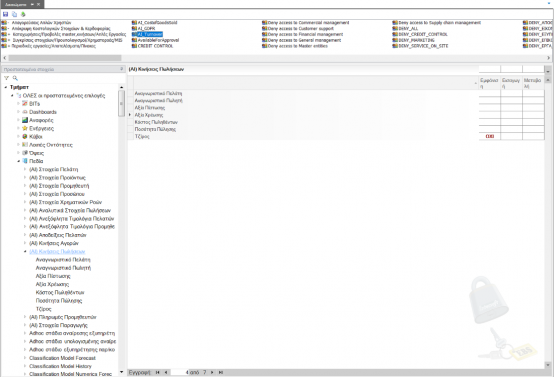554x377 pixels.
Task: Collapse the root Τμήματα tree node
Action: click(6, 87)
